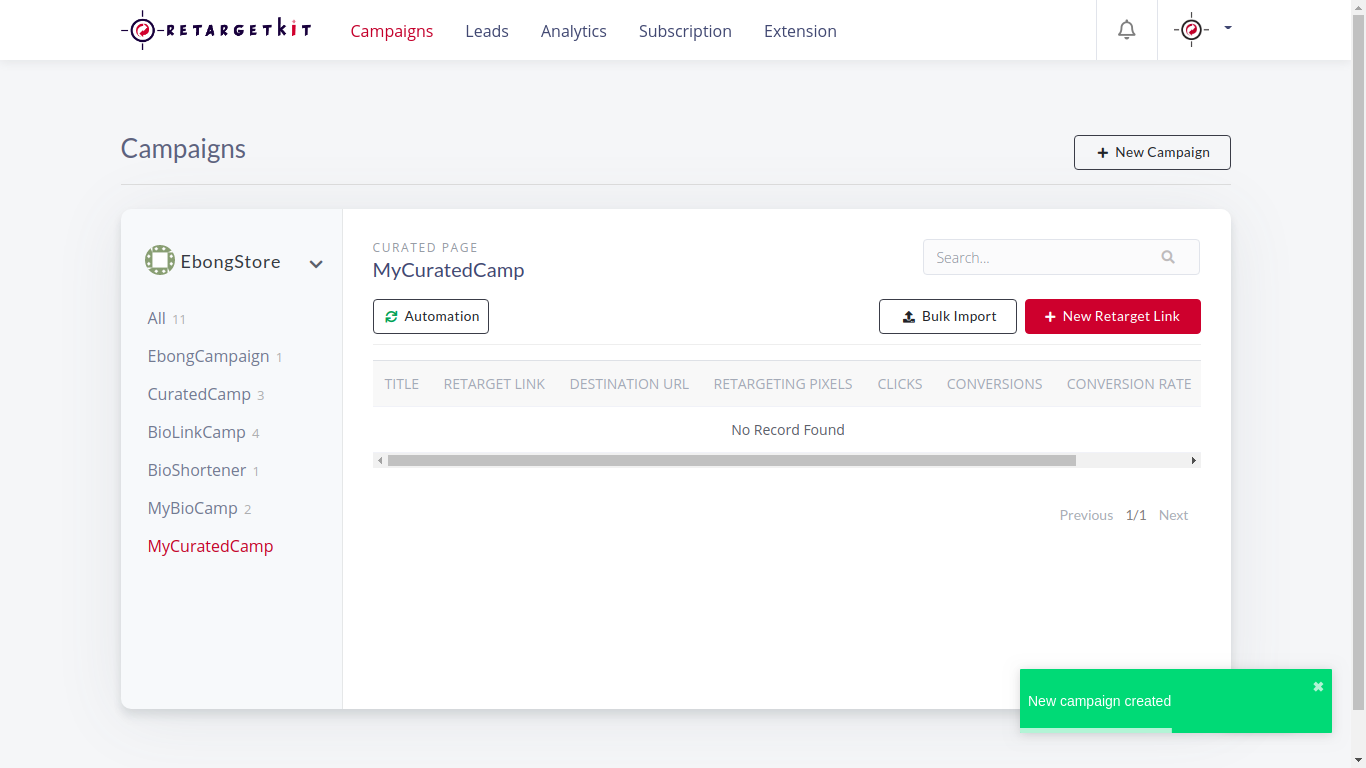Open the Subscription page
Viewport: 1366px width, 768px height.
coord(685,31)
